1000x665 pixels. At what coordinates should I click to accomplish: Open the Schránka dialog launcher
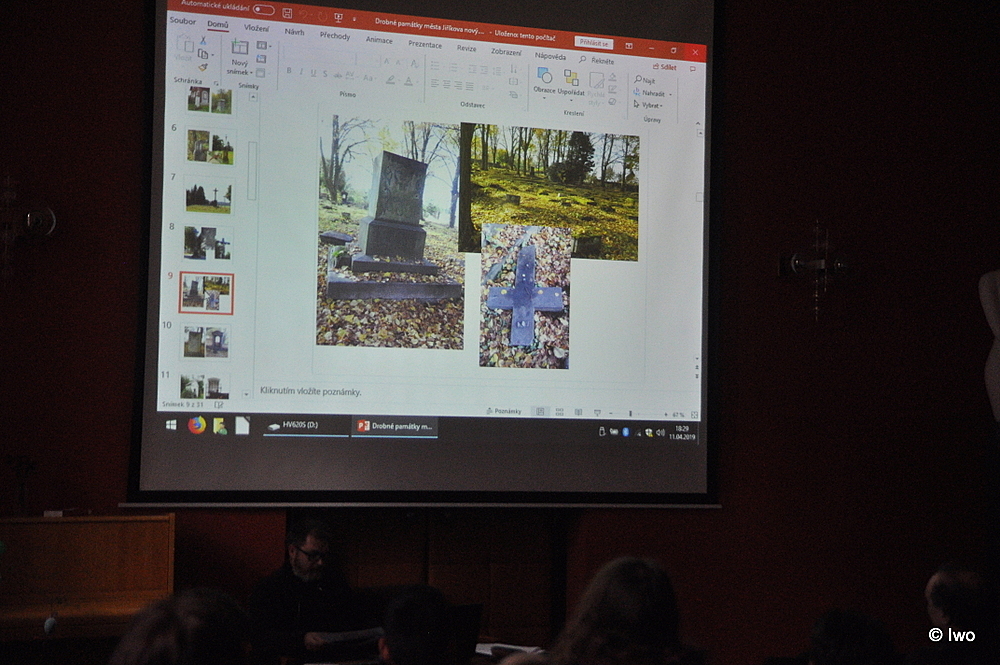tap(216, 84)
